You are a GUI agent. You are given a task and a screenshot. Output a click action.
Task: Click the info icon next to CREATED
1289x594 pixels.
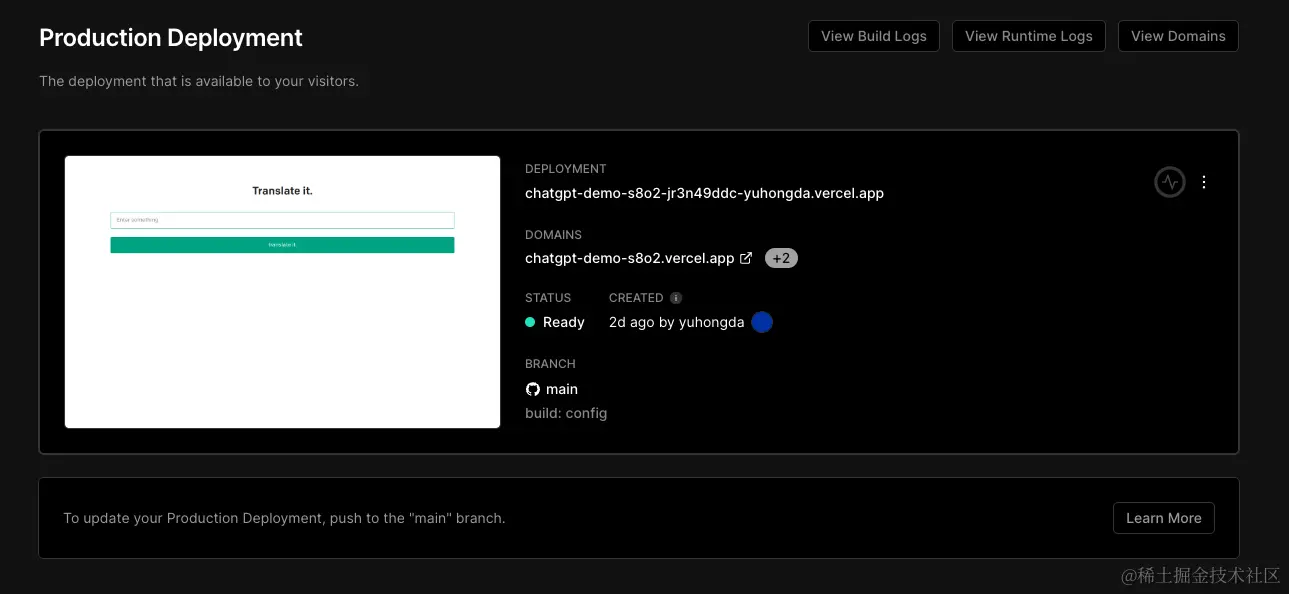[676, 298]
